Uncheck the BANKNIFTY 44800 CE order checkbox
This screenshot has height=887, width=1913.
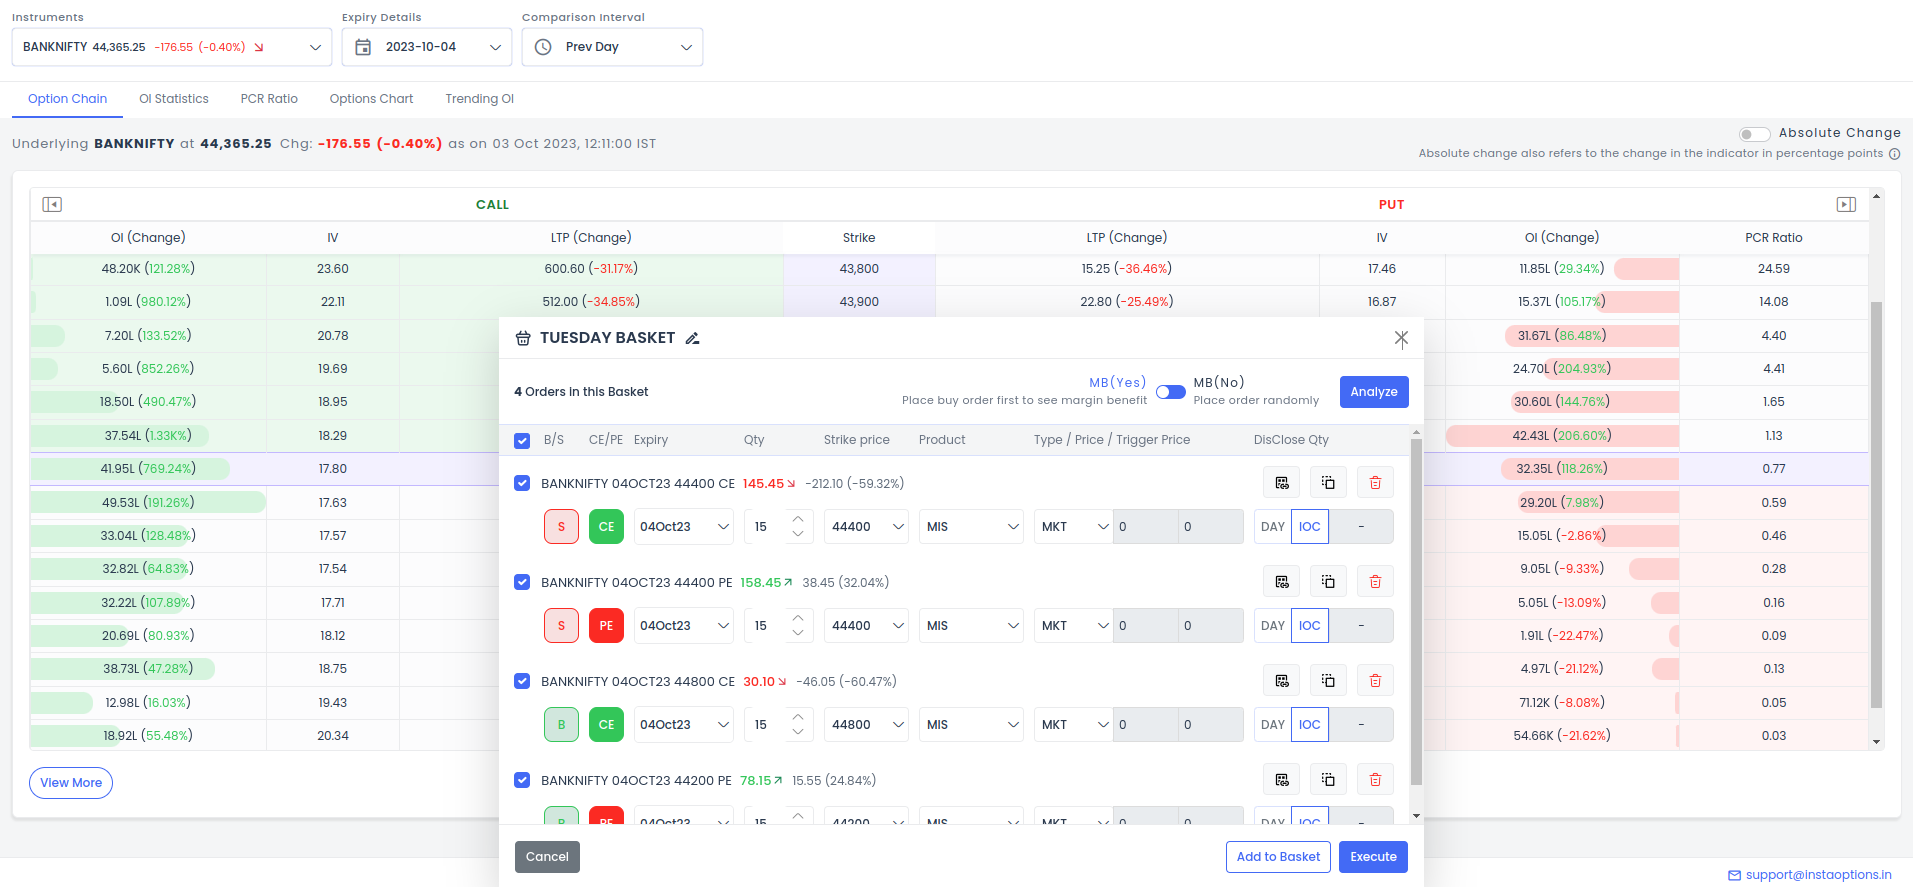[522, 681]
